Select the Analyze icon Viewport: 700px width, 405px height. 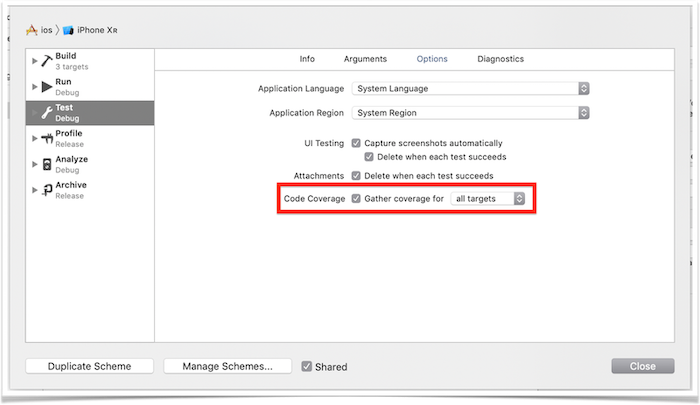point(47,164)
